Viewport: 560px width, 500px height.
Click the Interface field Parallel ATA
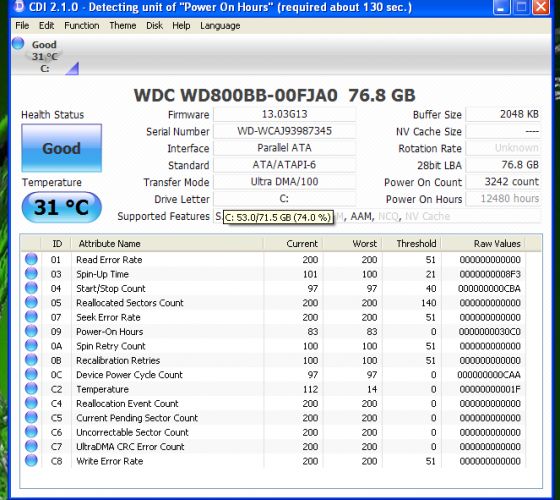point(285,148)
